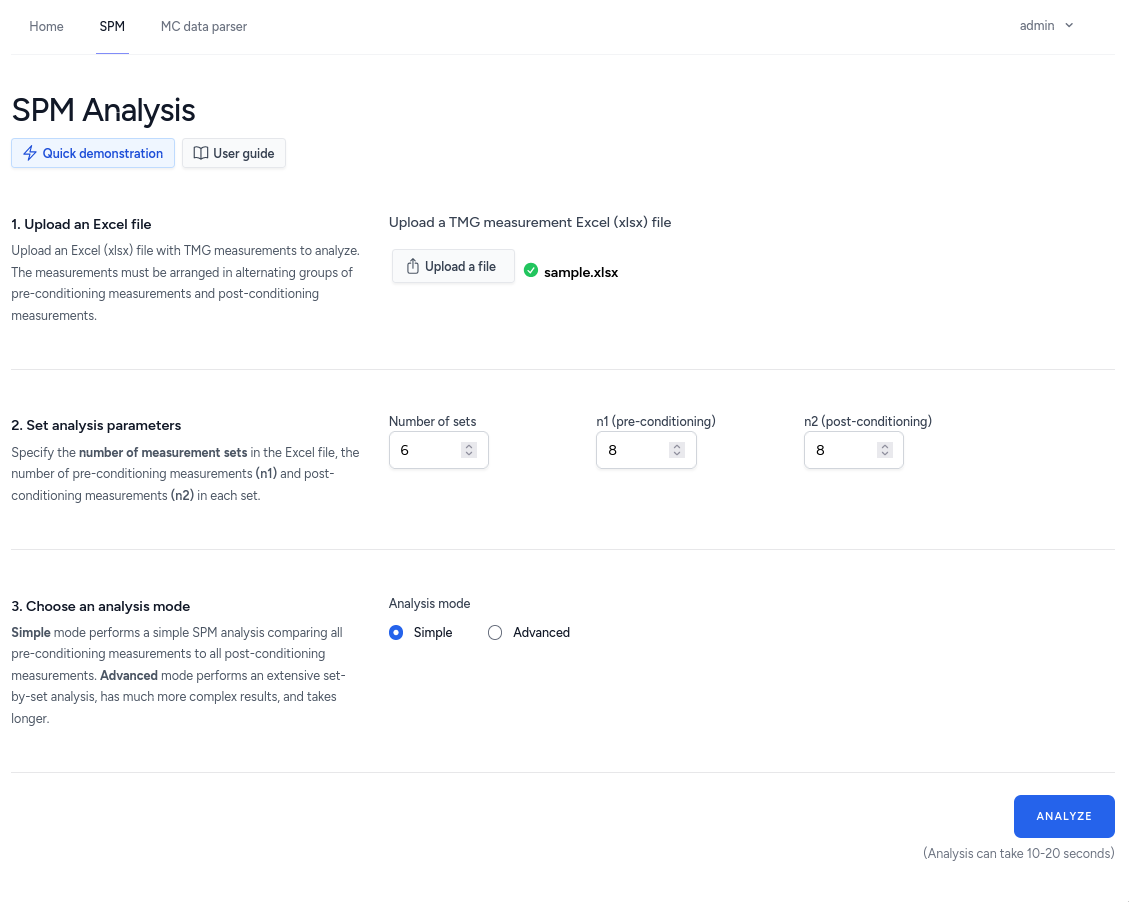Click the upload arrow icon
The image size is (1129, 902).
413,267
